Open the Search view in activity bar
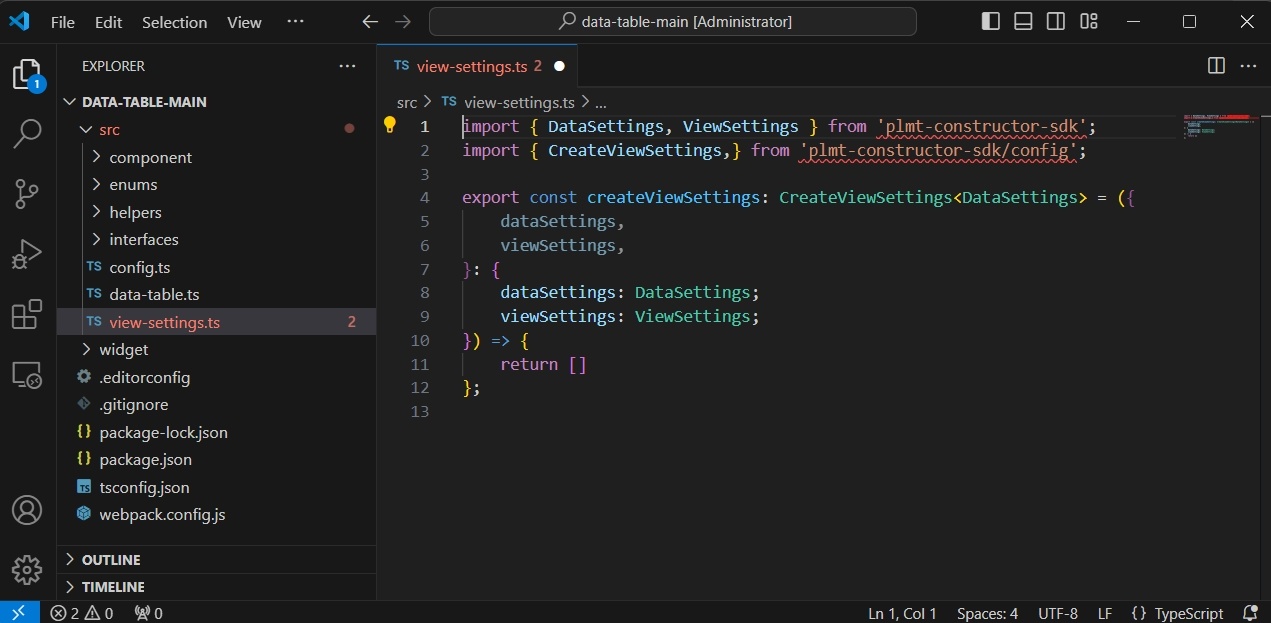Image resolution: width=1271 pixels, height=623 pixels. point(27,133)
